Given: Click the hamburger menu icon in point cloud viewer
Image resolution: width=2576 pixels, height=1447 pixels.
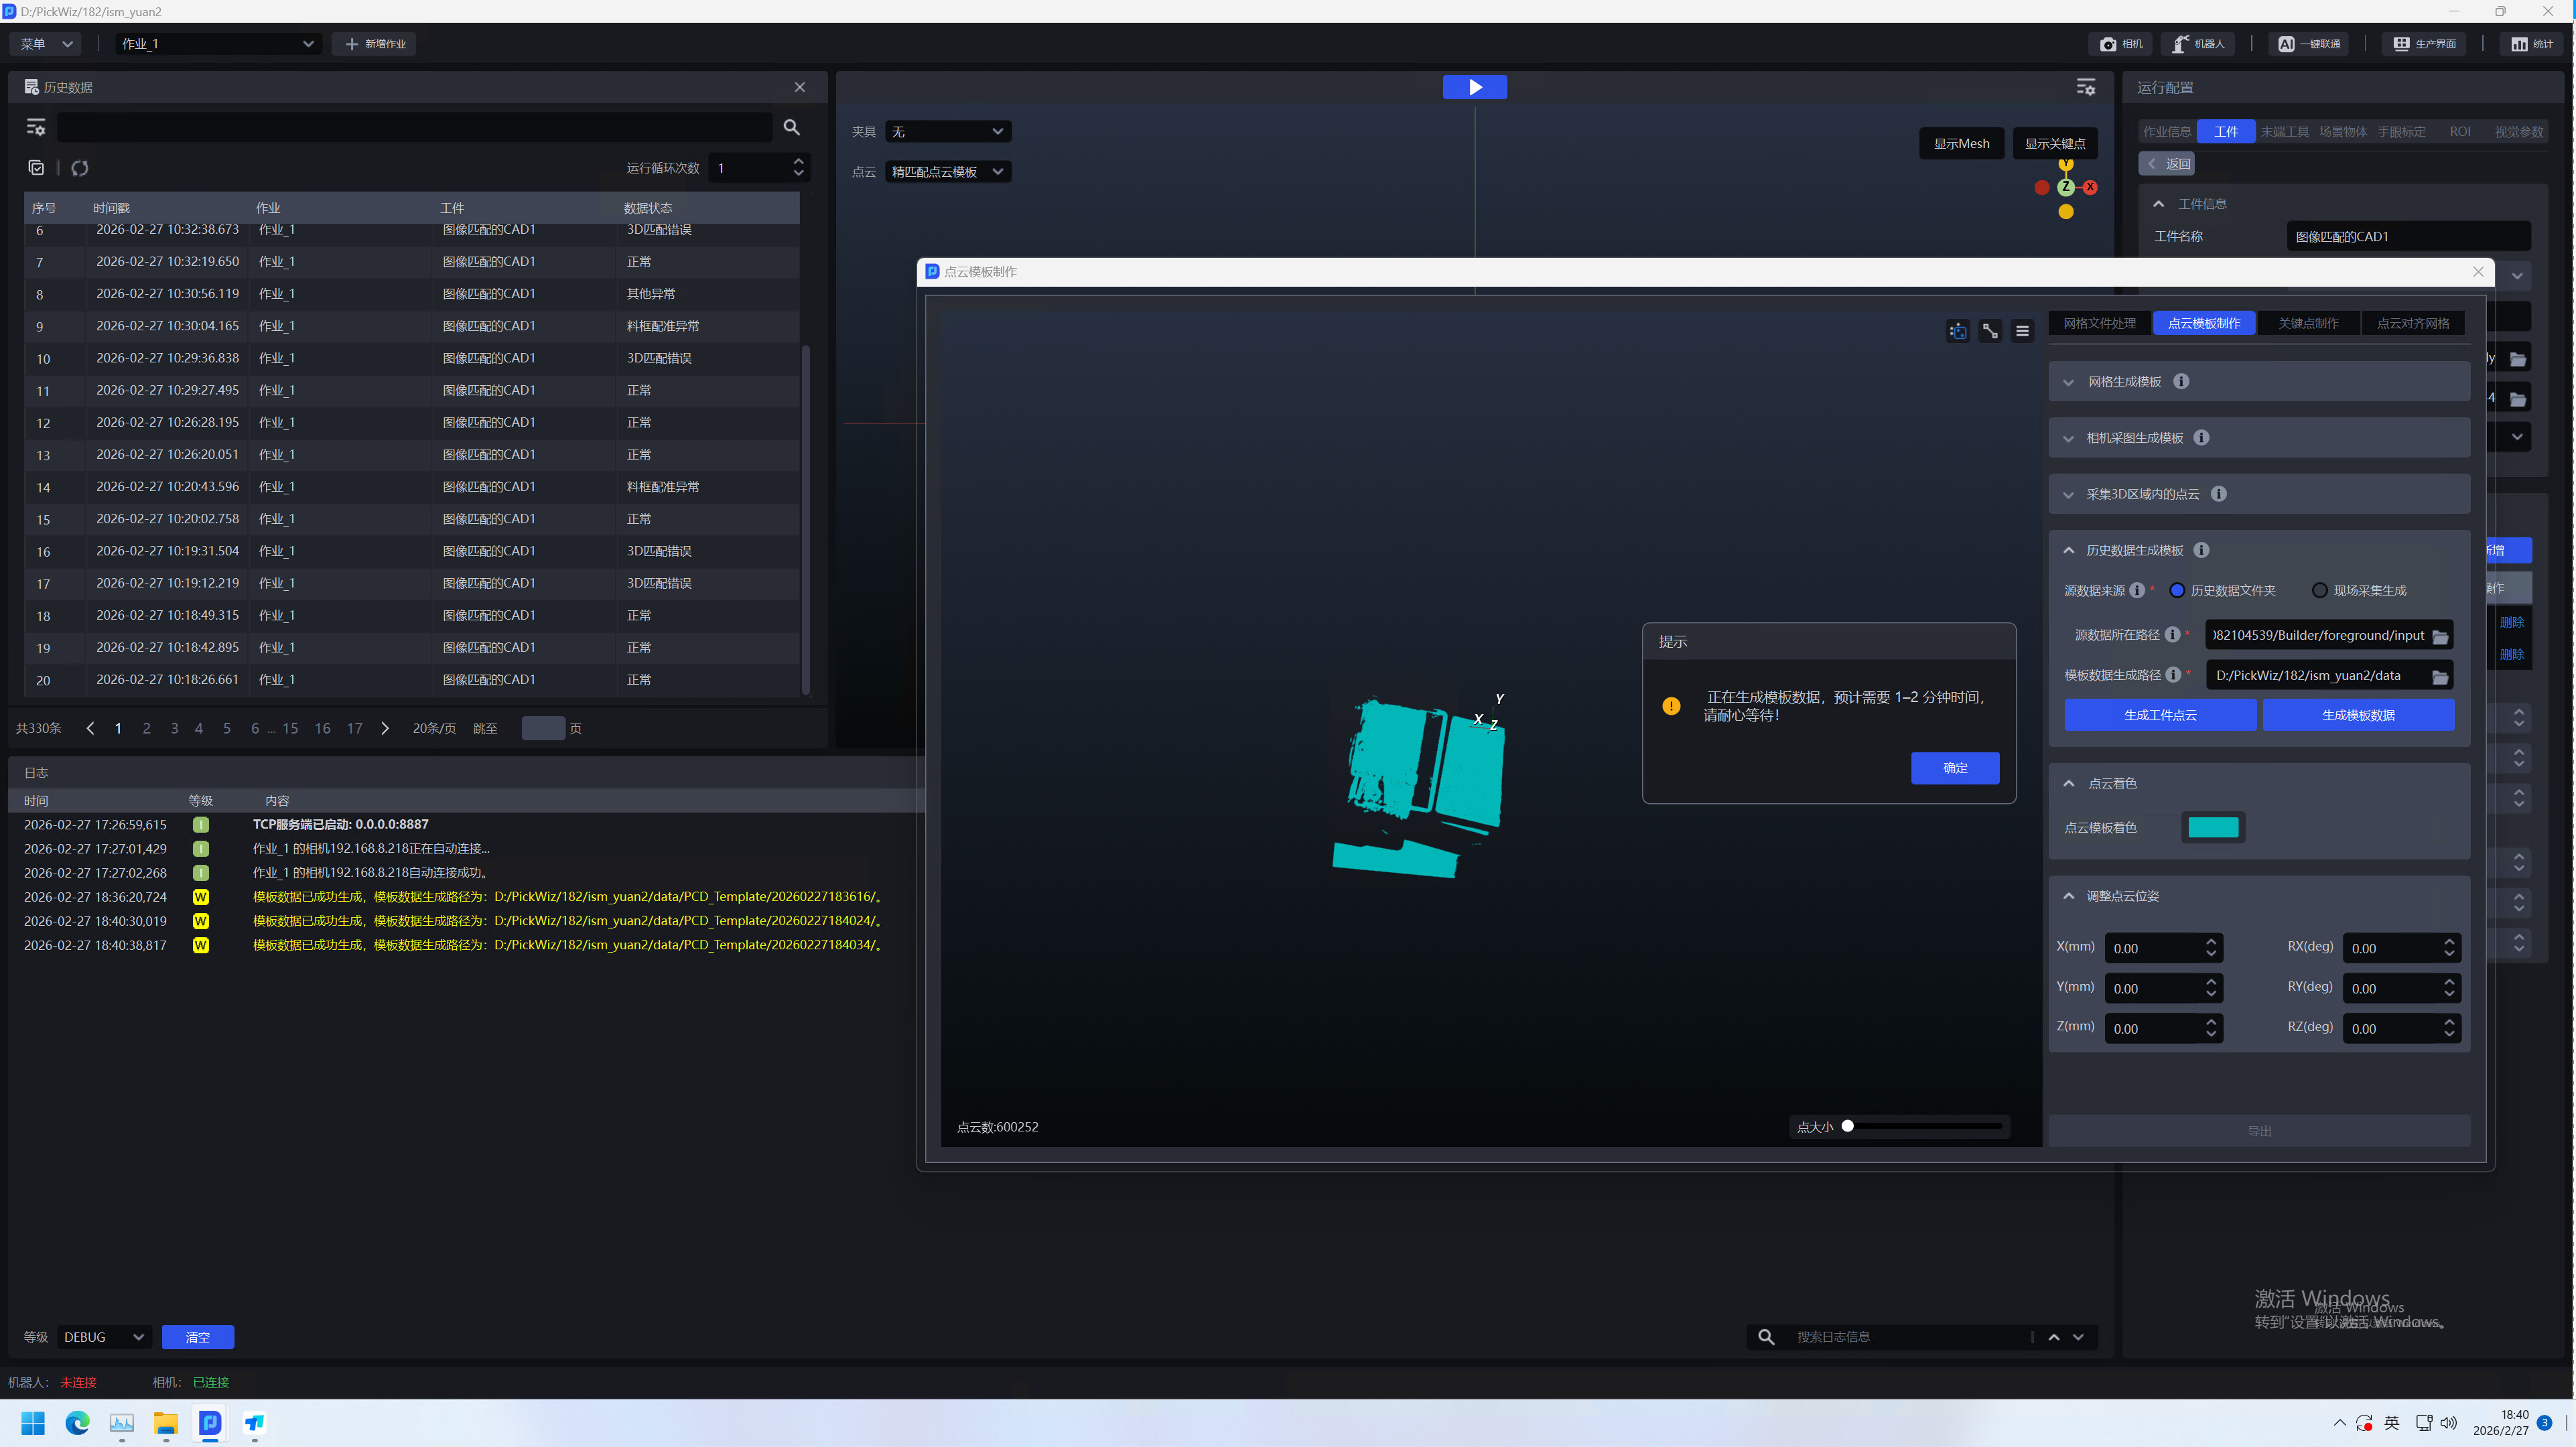Looking at the screenshot, I should [x=2022, y=331].
